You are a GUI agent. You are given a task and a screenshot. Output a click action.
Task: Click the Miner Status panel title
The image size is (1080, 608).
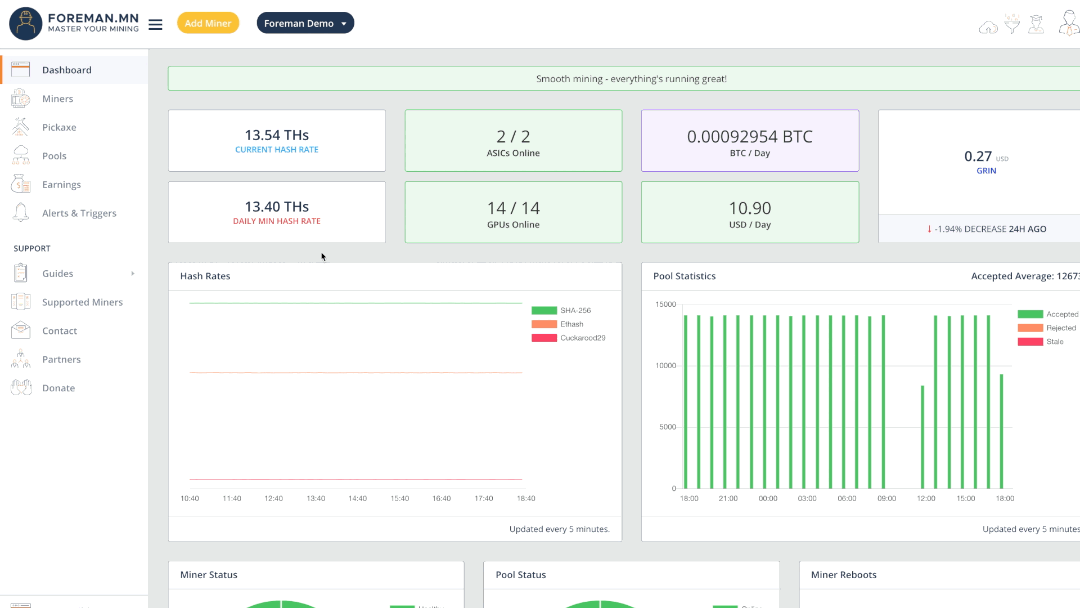209,575
